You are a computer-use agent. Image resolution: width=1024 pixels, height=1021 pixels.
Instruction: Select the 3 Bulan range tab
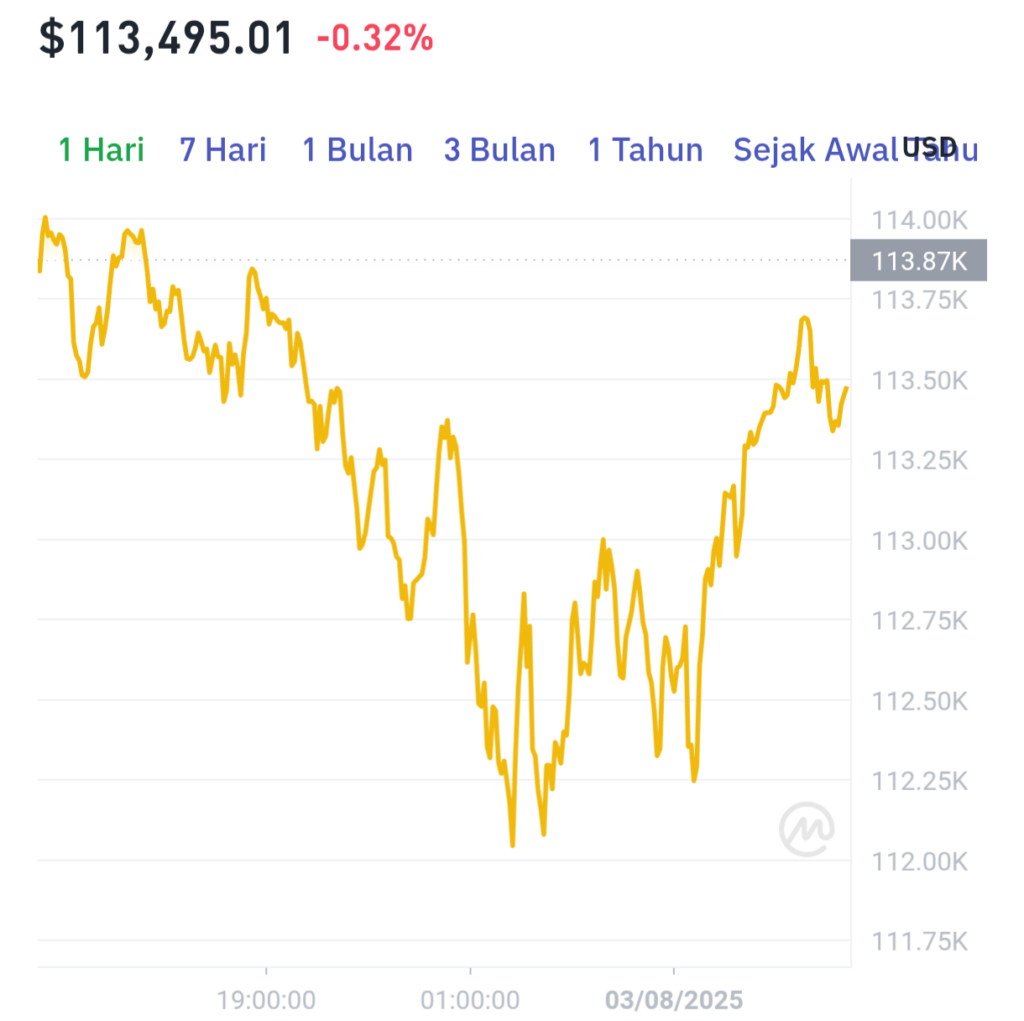point(500,150)
